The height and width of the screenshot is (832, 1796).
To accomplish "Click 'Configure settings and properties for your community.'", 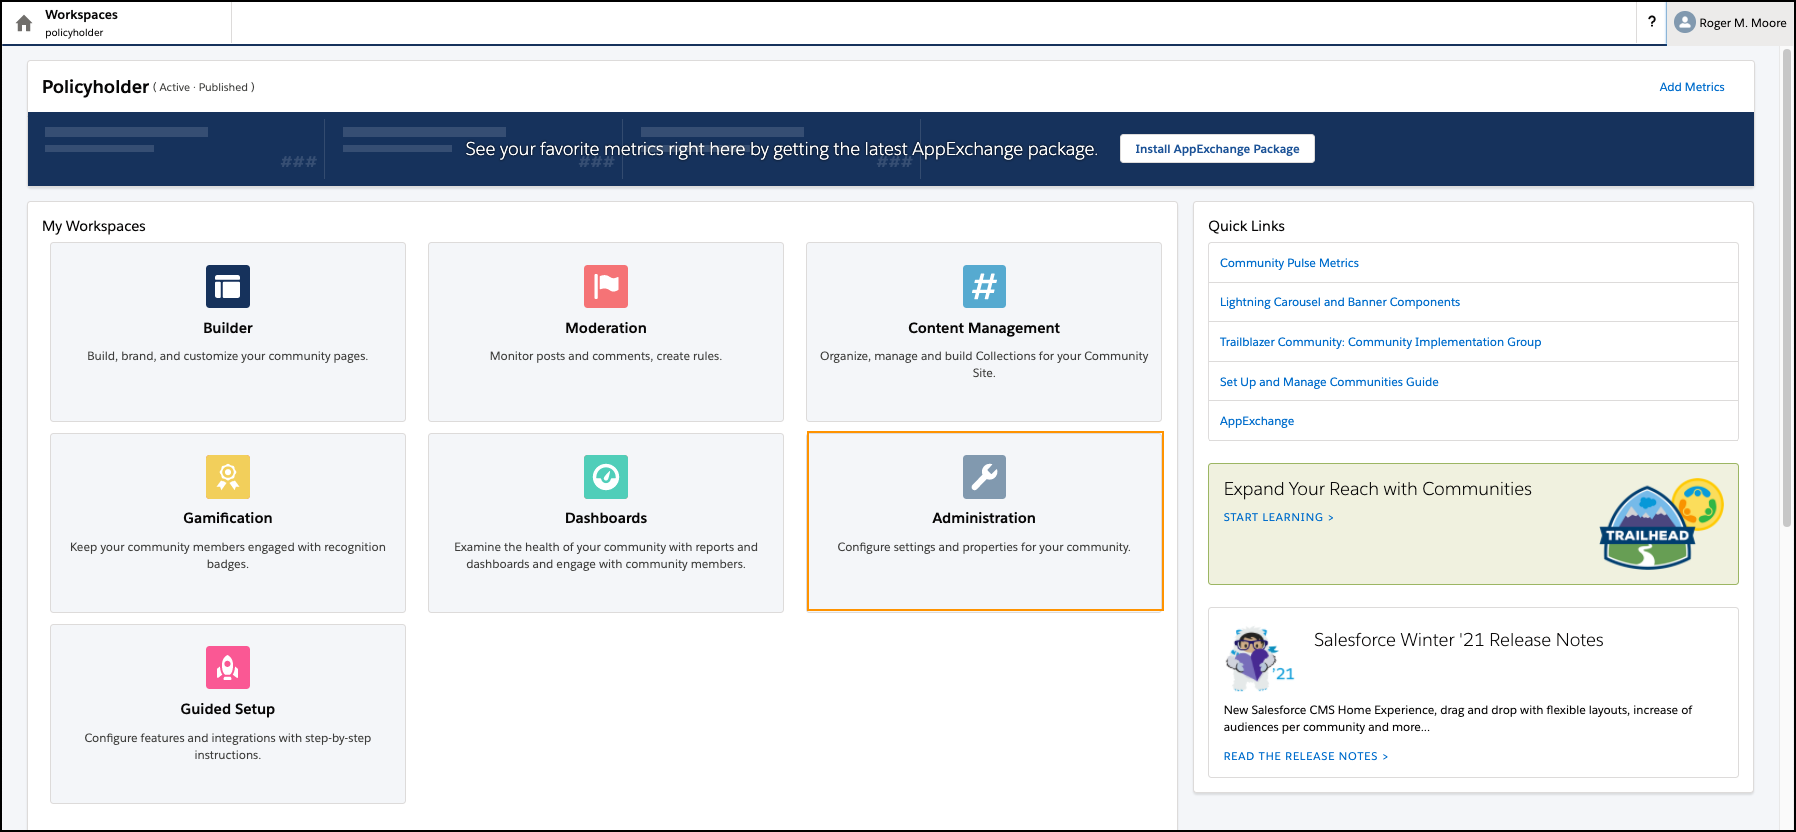I will click(x=984, y=547).
